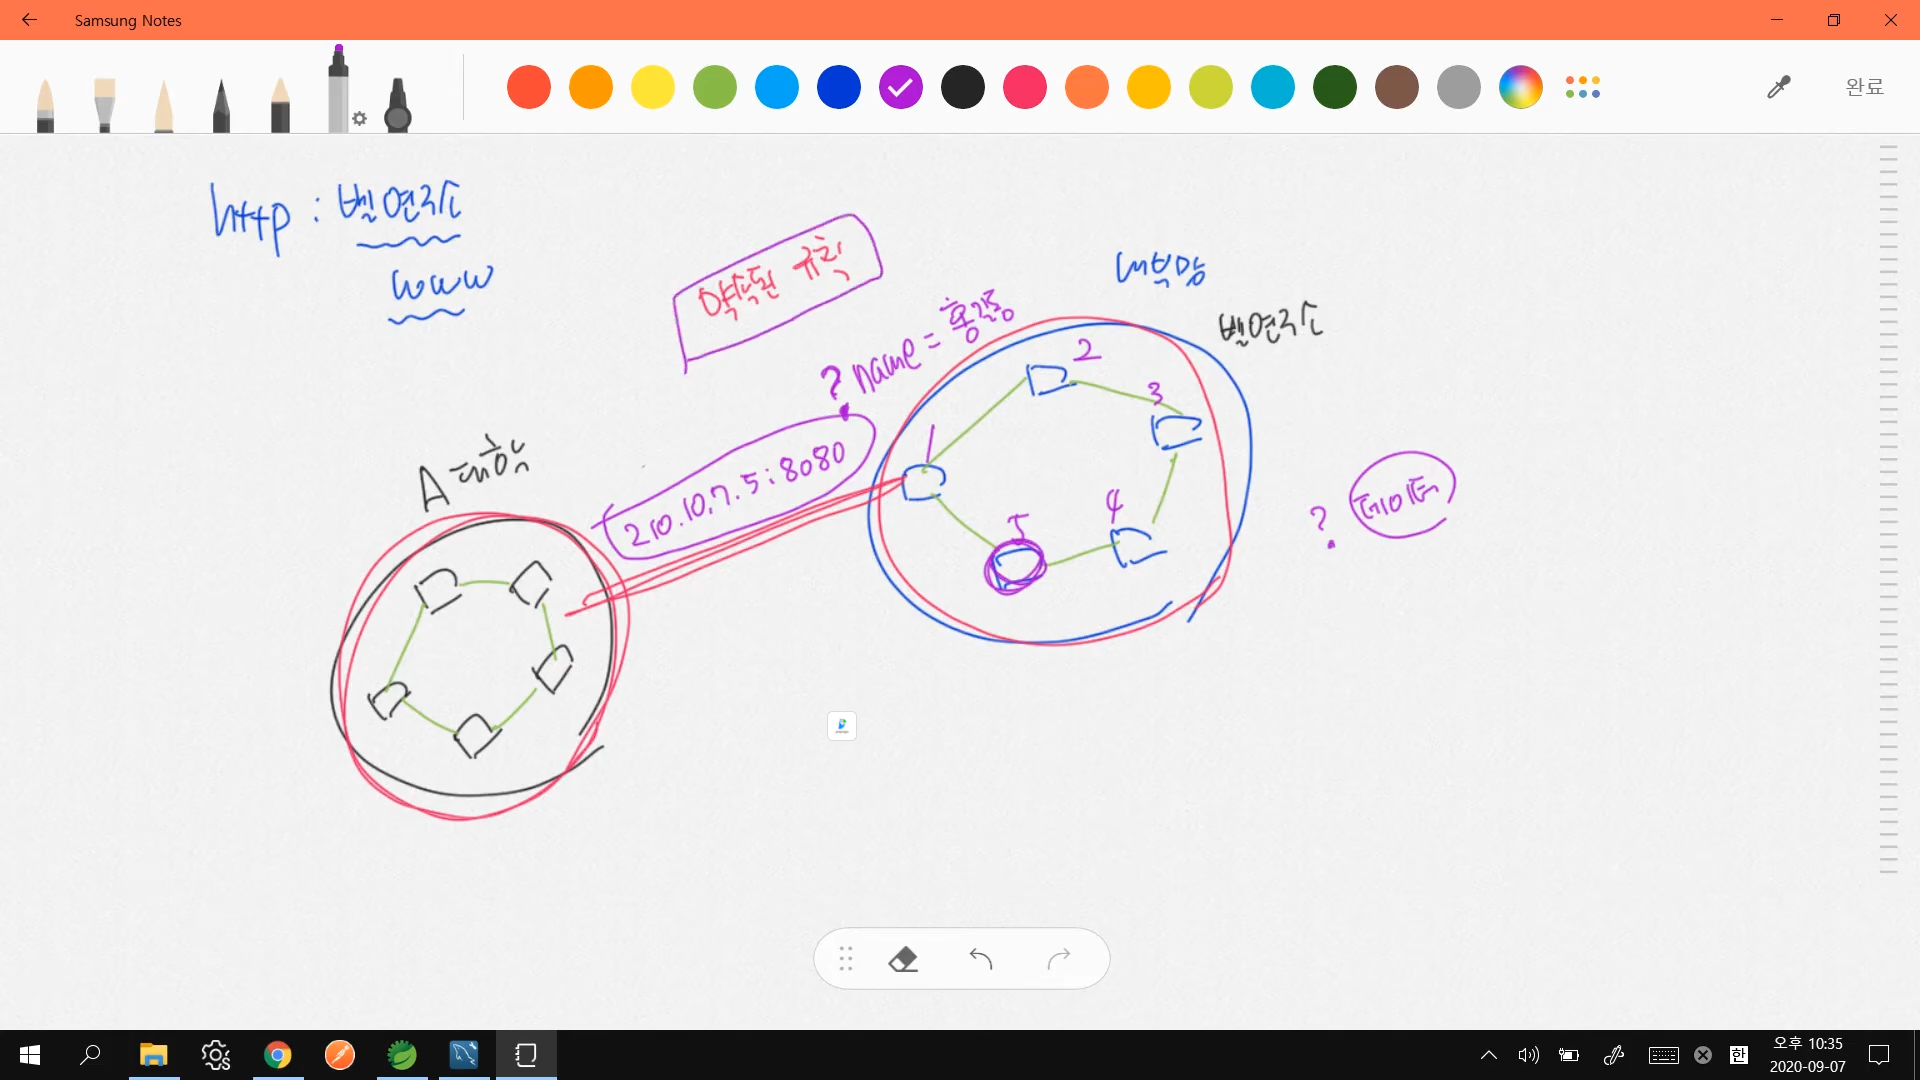The height and width of the screenshot is (1080, 1920).
Task: Click the eraser in floating toolbar
Action: 903,959
